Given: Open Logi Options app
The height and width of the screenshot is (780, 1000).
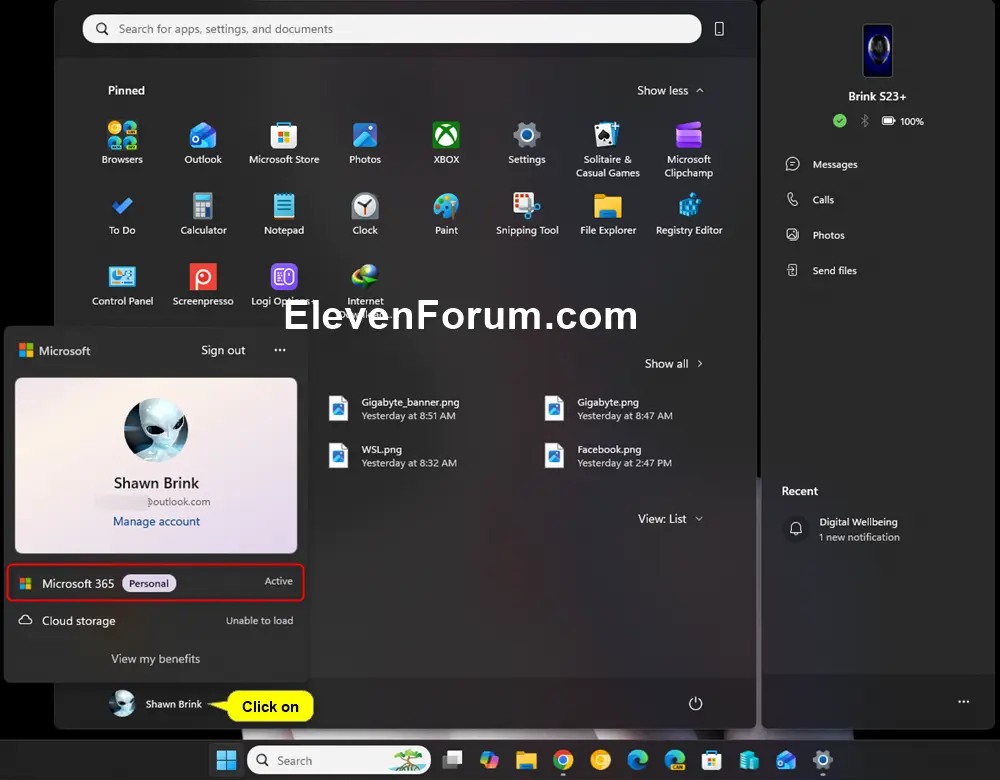Looking at the screenshot, I should 284,284.
